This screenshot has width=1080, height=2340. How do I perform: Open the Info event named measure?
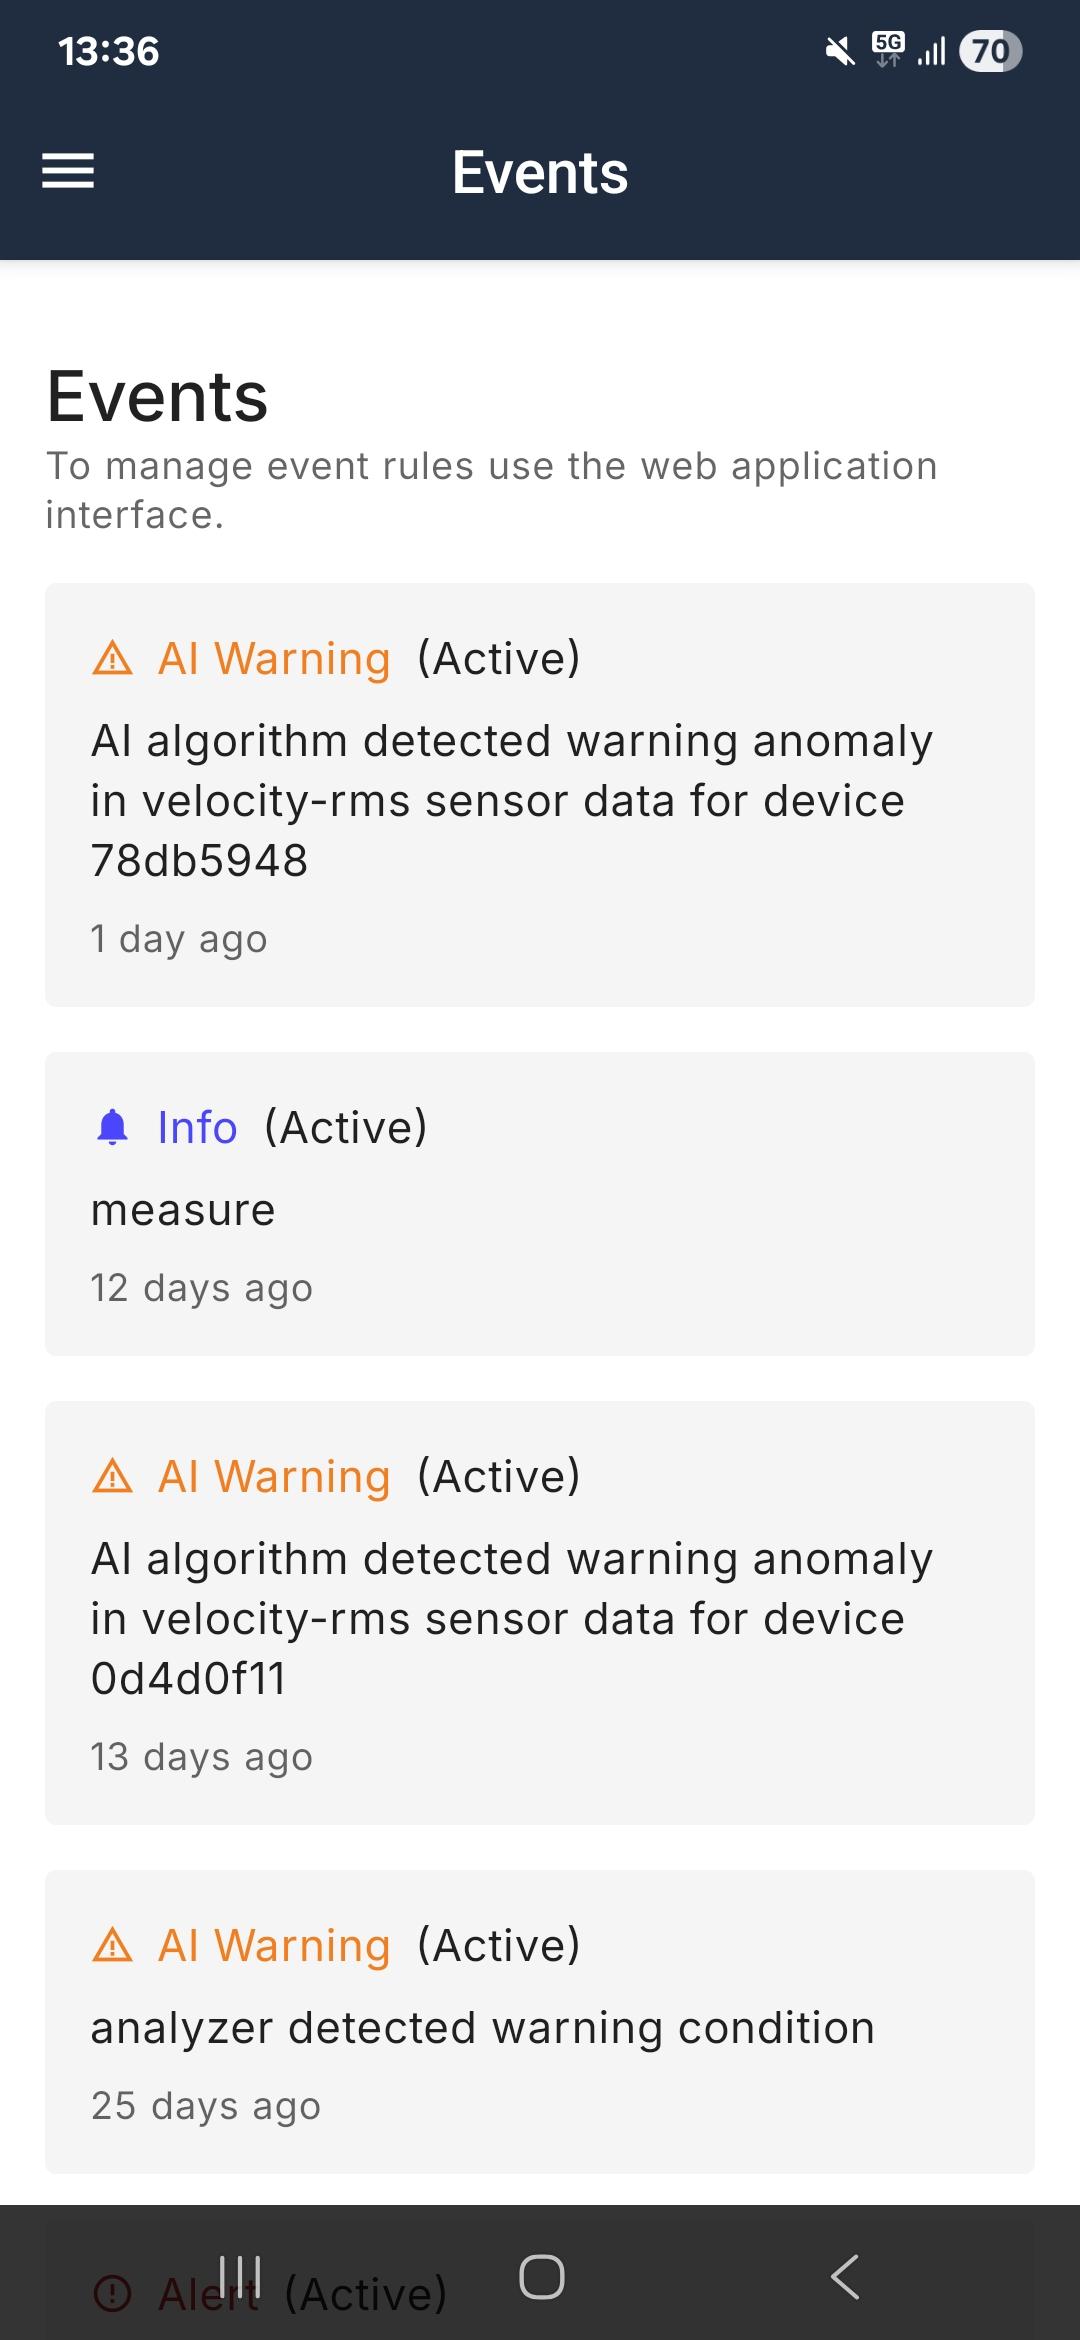(x=540, y=1204)
